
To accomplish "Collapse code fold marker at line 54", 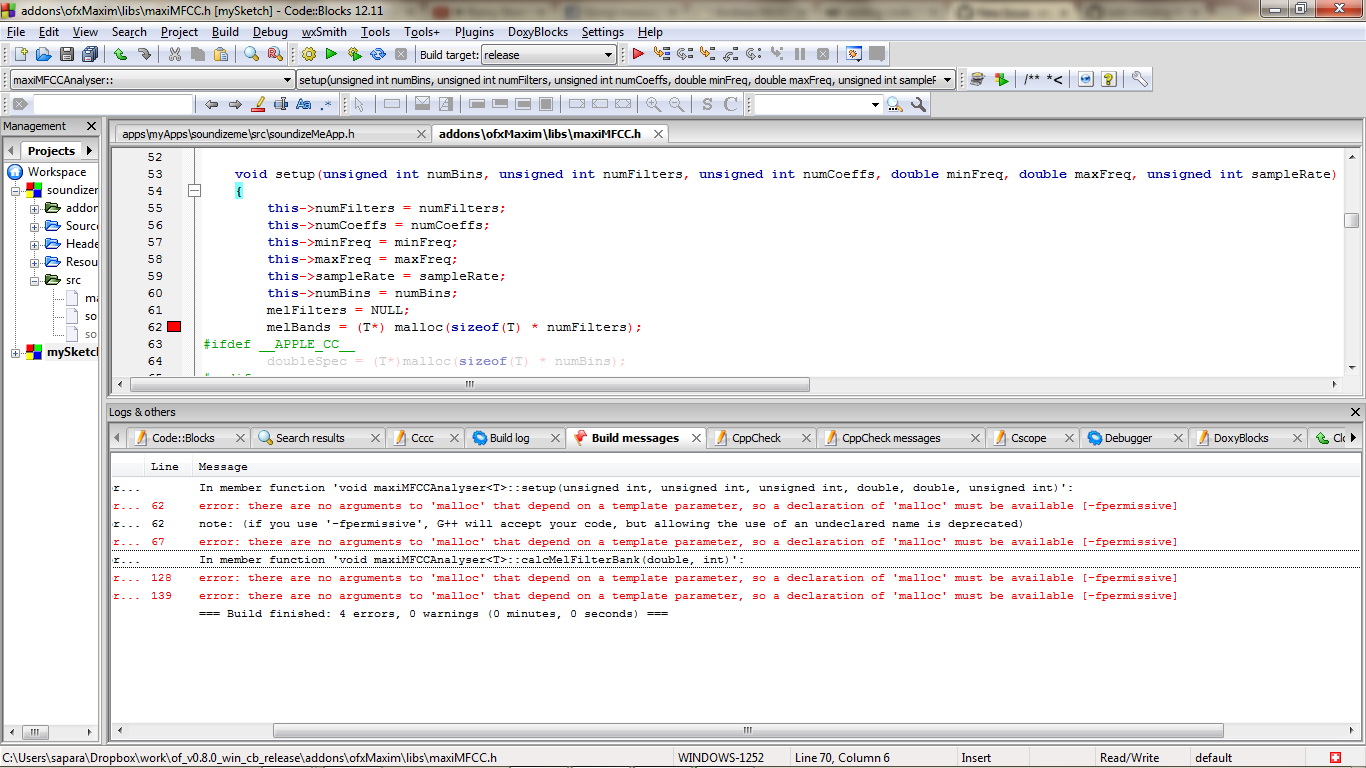I will [195, 191].
